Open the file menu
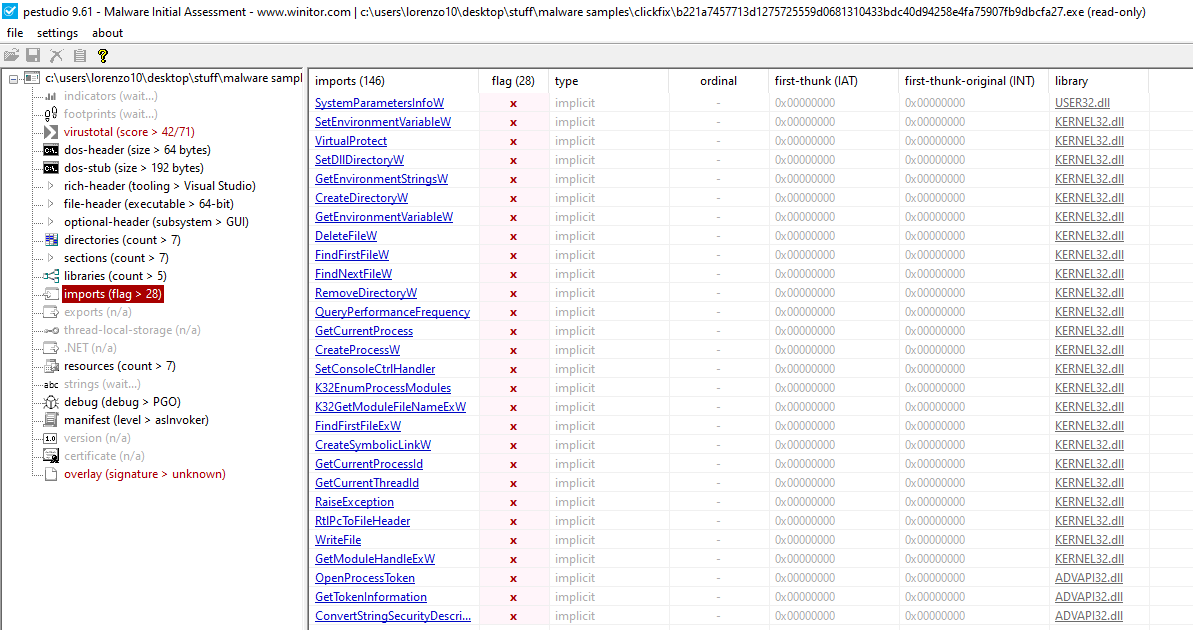The image size is (1193, 630). pos(15,33)
